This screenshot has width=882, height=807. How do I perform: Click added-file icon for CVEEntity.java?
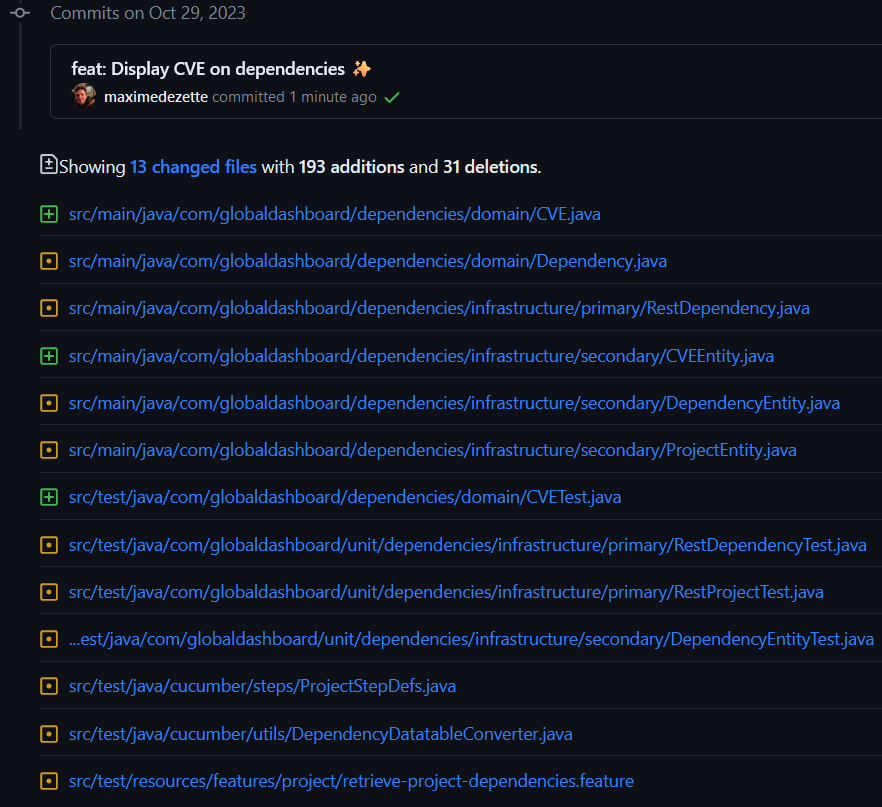point(49,356)
